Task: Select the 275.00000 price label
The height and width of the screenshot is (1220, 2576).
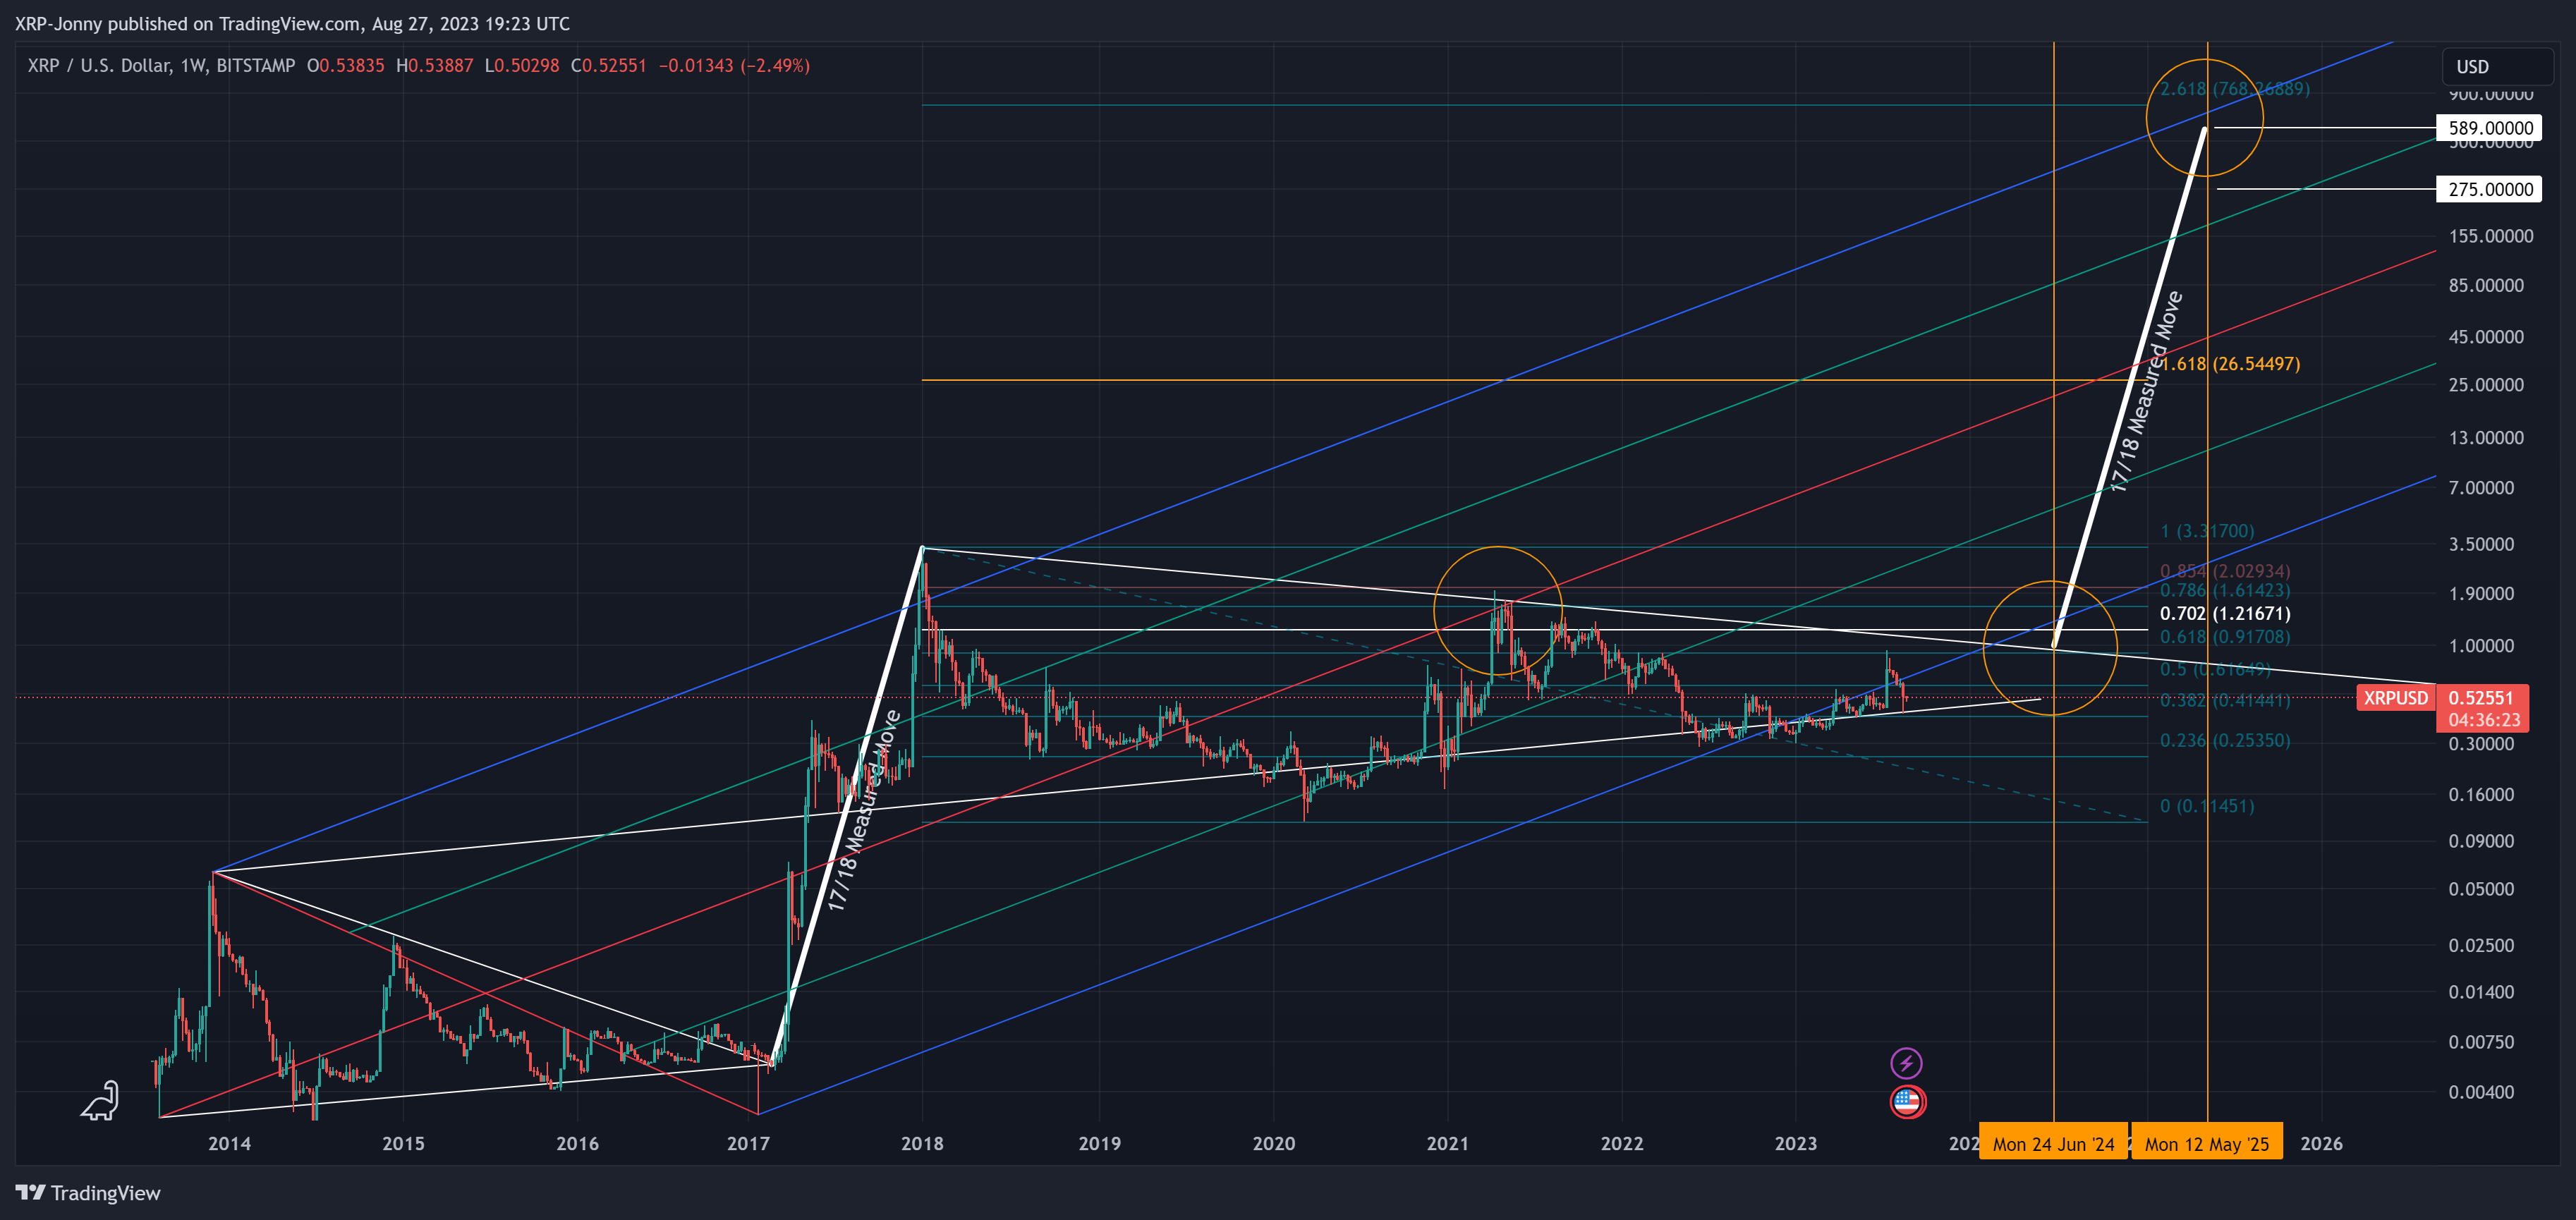Action: 2490,189
